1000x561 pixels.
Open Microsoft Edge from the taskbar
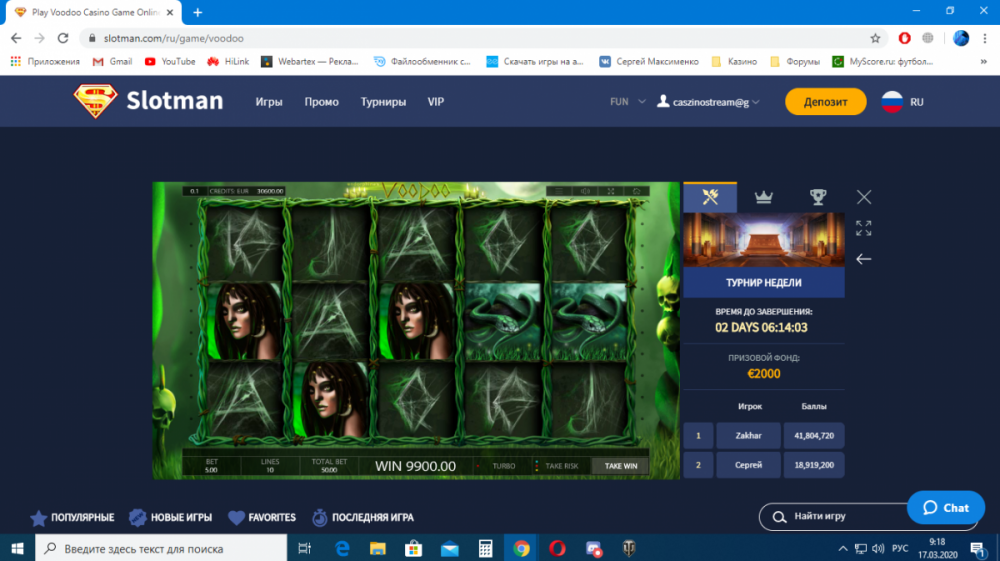pos(342,548)
